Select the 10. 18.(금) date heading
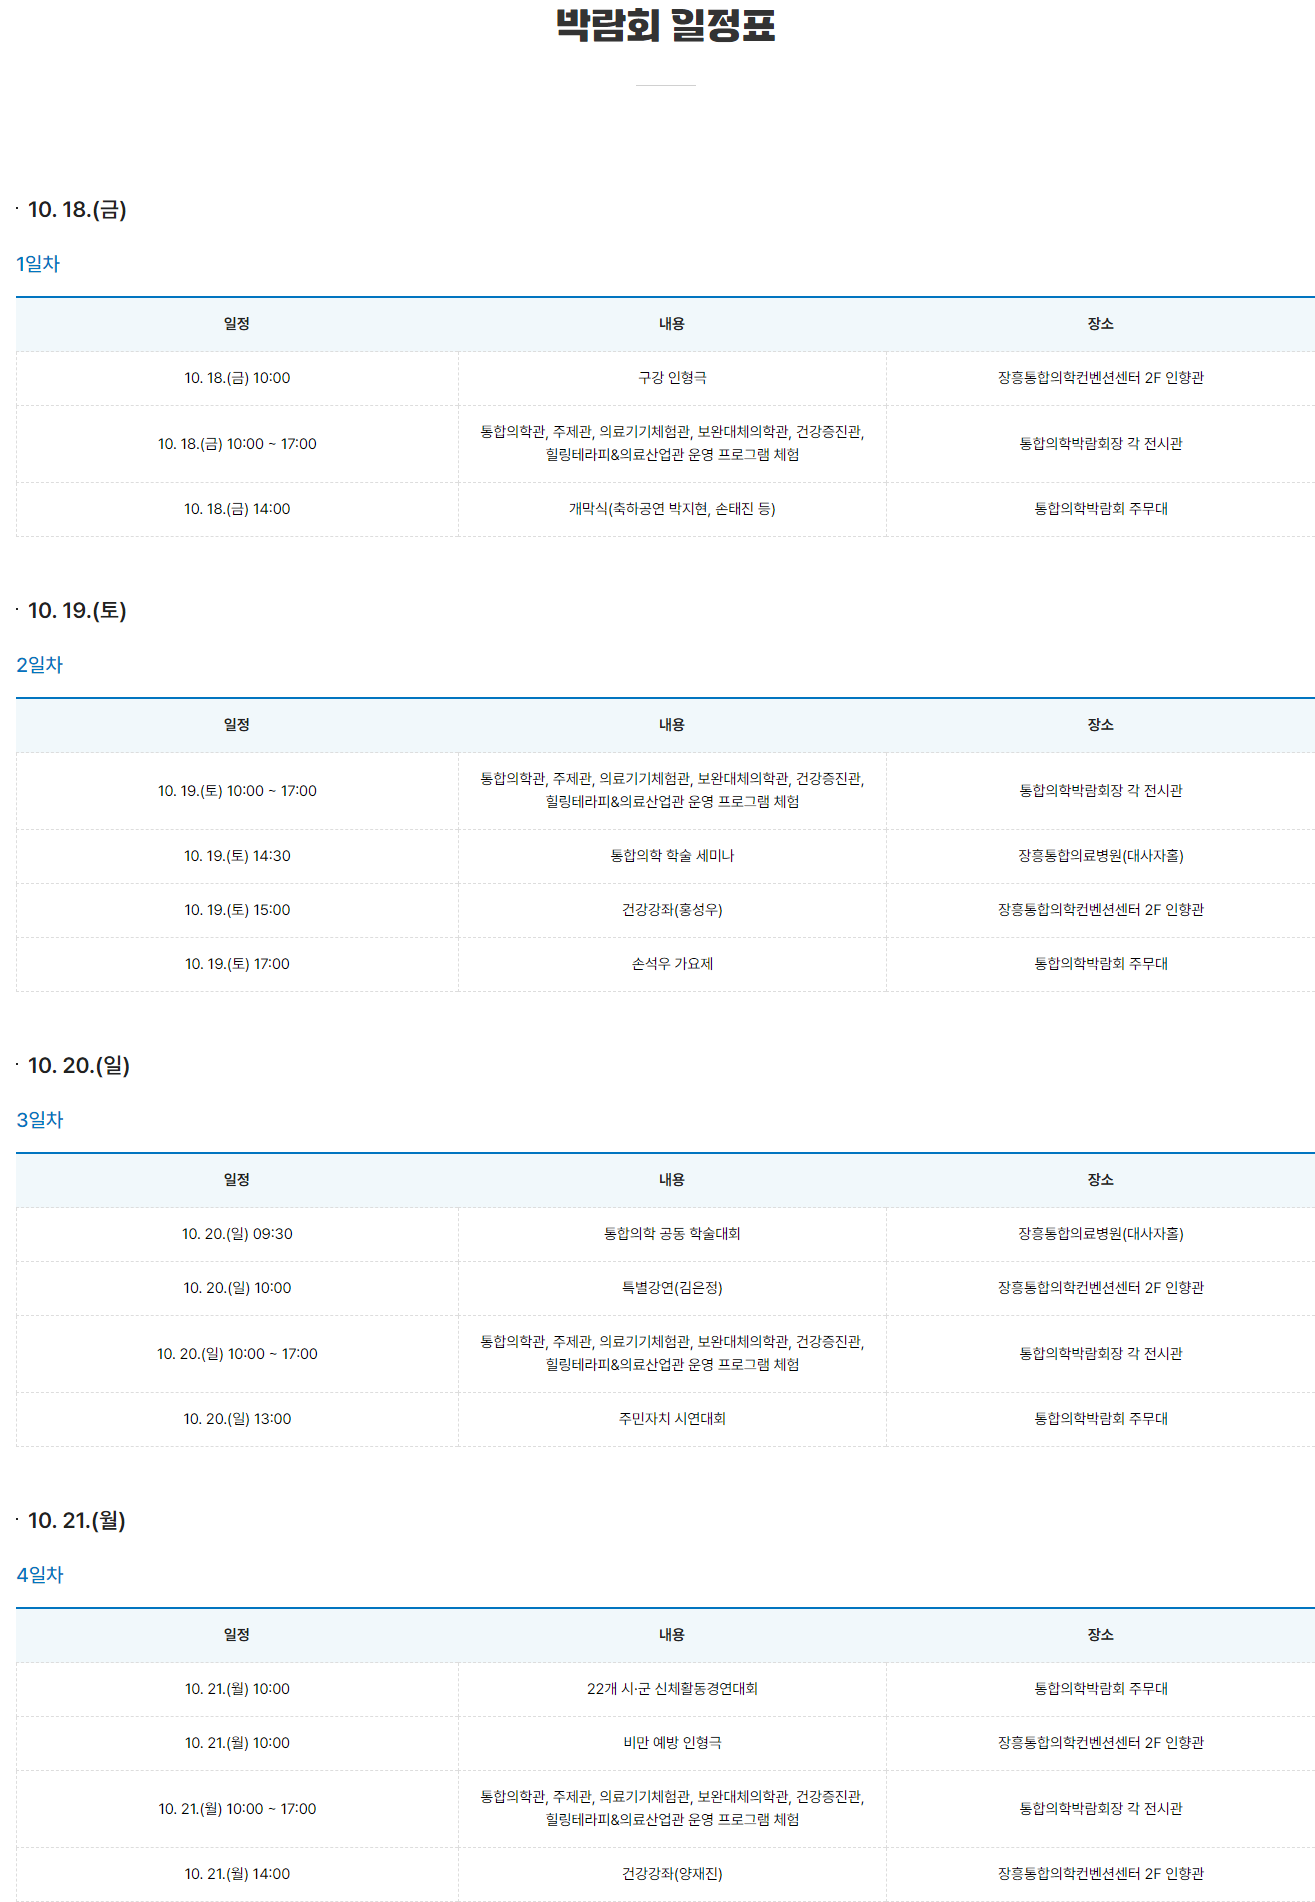 77,209
